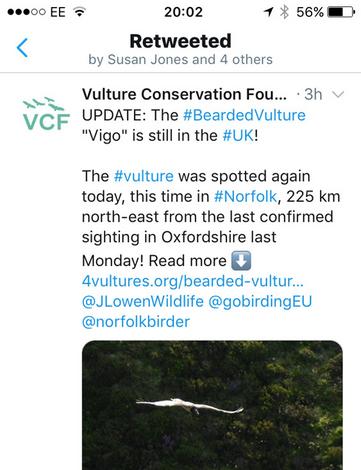This screenshot has width=361, height=470.
Task: Open @norfolkbirder mention
Action: [x=136, y=322]
